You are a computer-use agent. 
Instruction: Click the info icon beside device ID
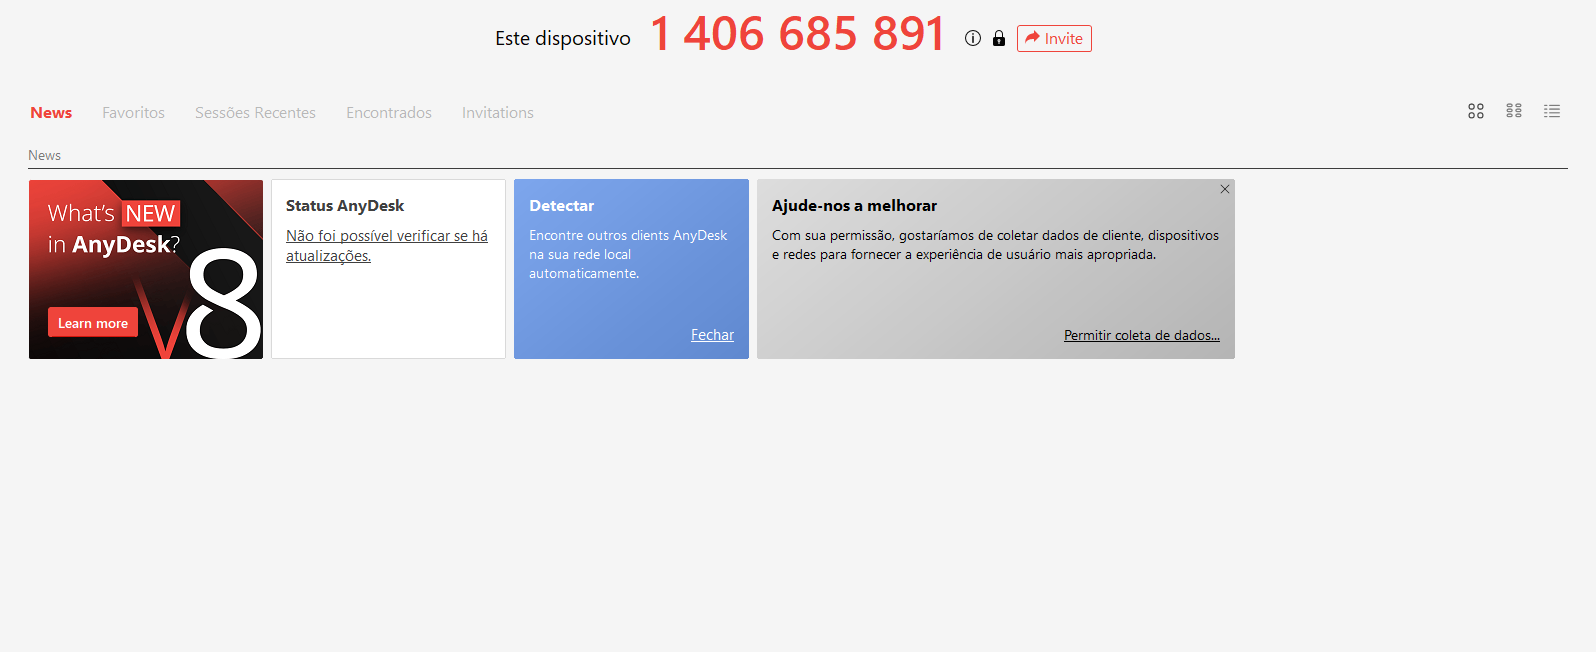click(x=973, y=38)
